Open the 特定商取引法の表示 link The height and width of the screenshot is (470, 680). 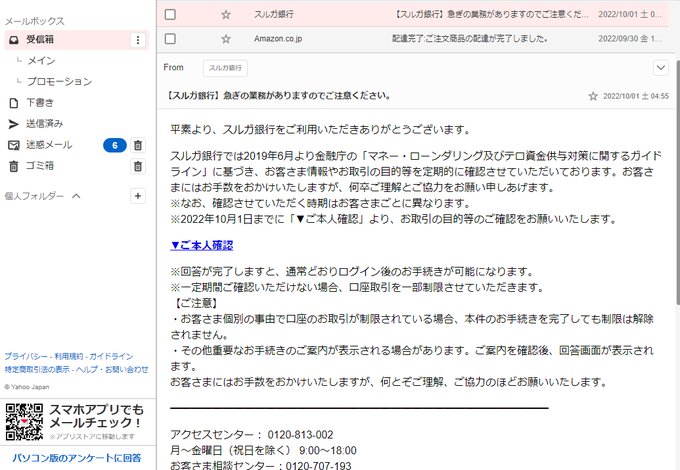(x=37, y=369)
